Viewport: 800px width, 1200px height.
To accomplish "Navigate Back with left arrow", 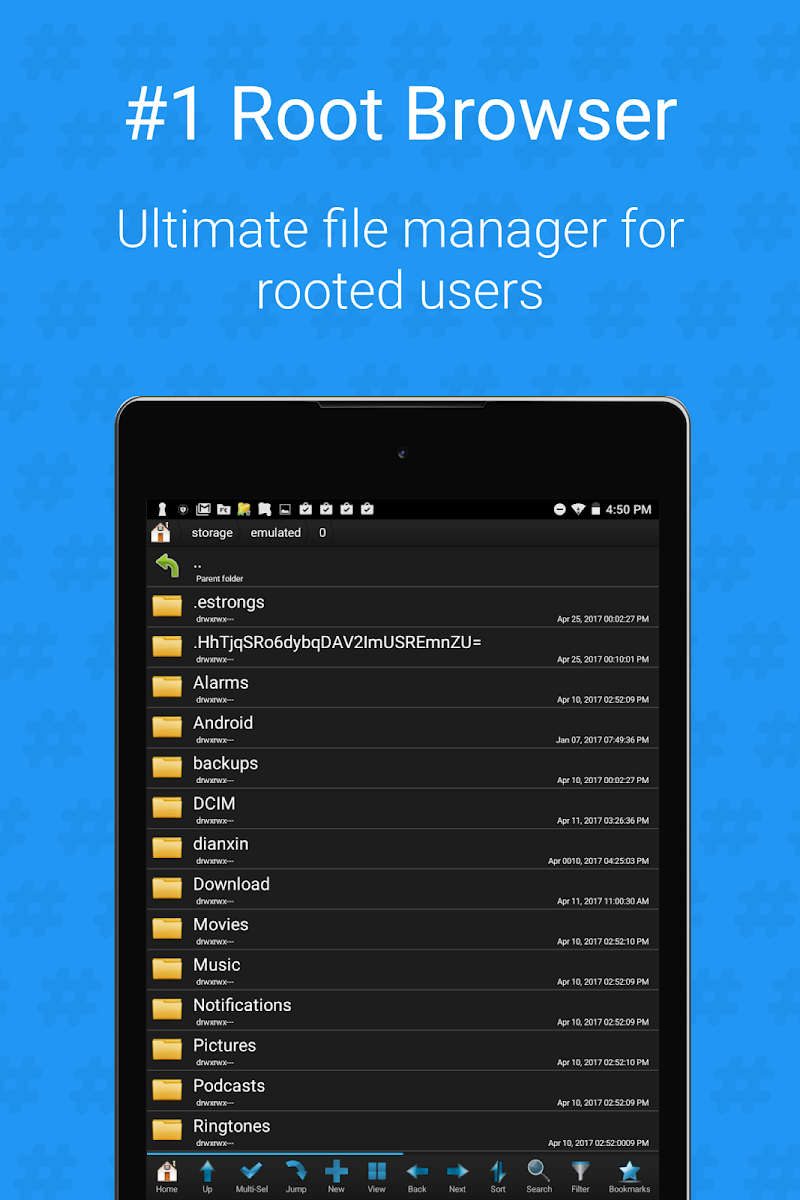I will coord(417,1175).
